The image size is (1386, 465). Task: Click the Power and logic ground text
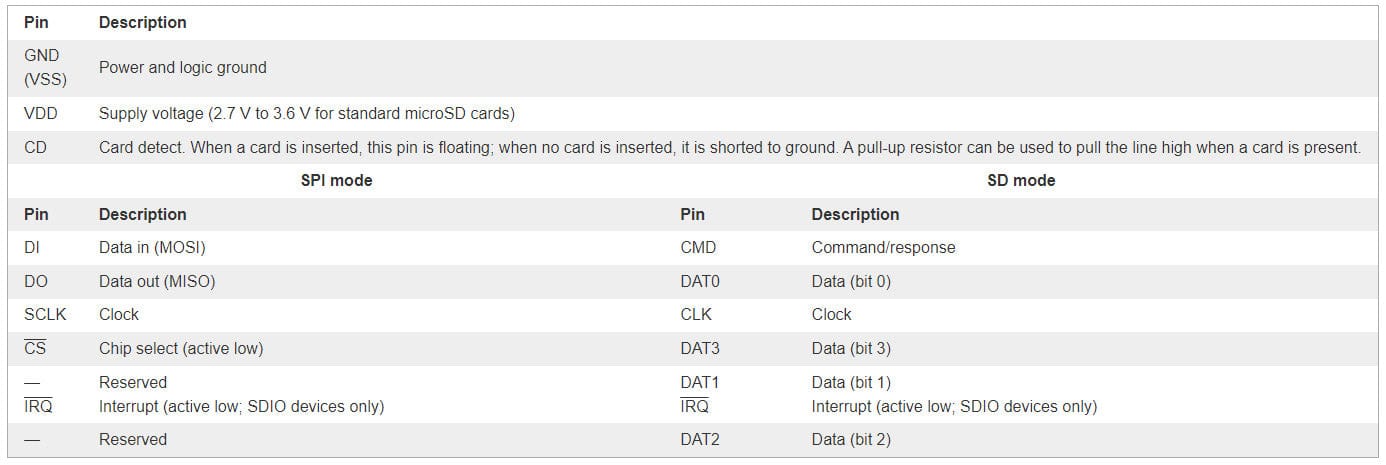(x=182, y=67)
